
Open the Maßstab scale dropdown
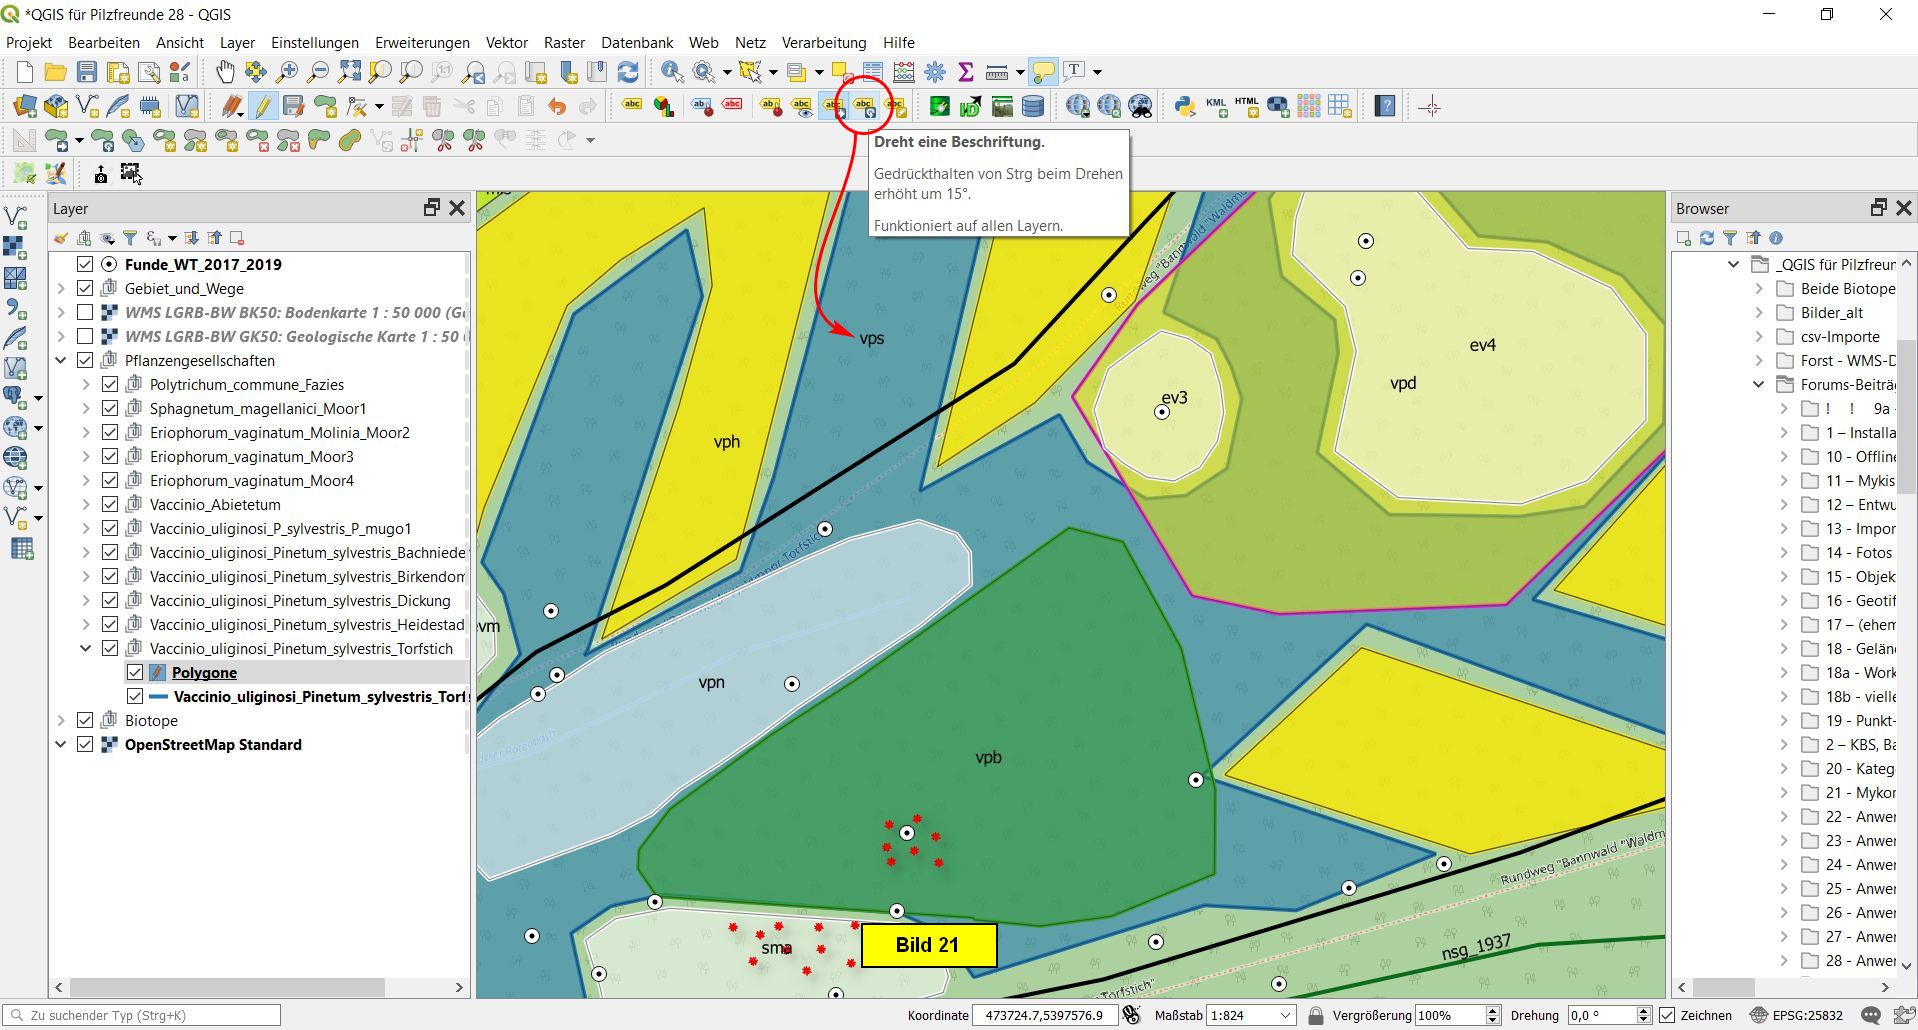pos(1284,1015)
